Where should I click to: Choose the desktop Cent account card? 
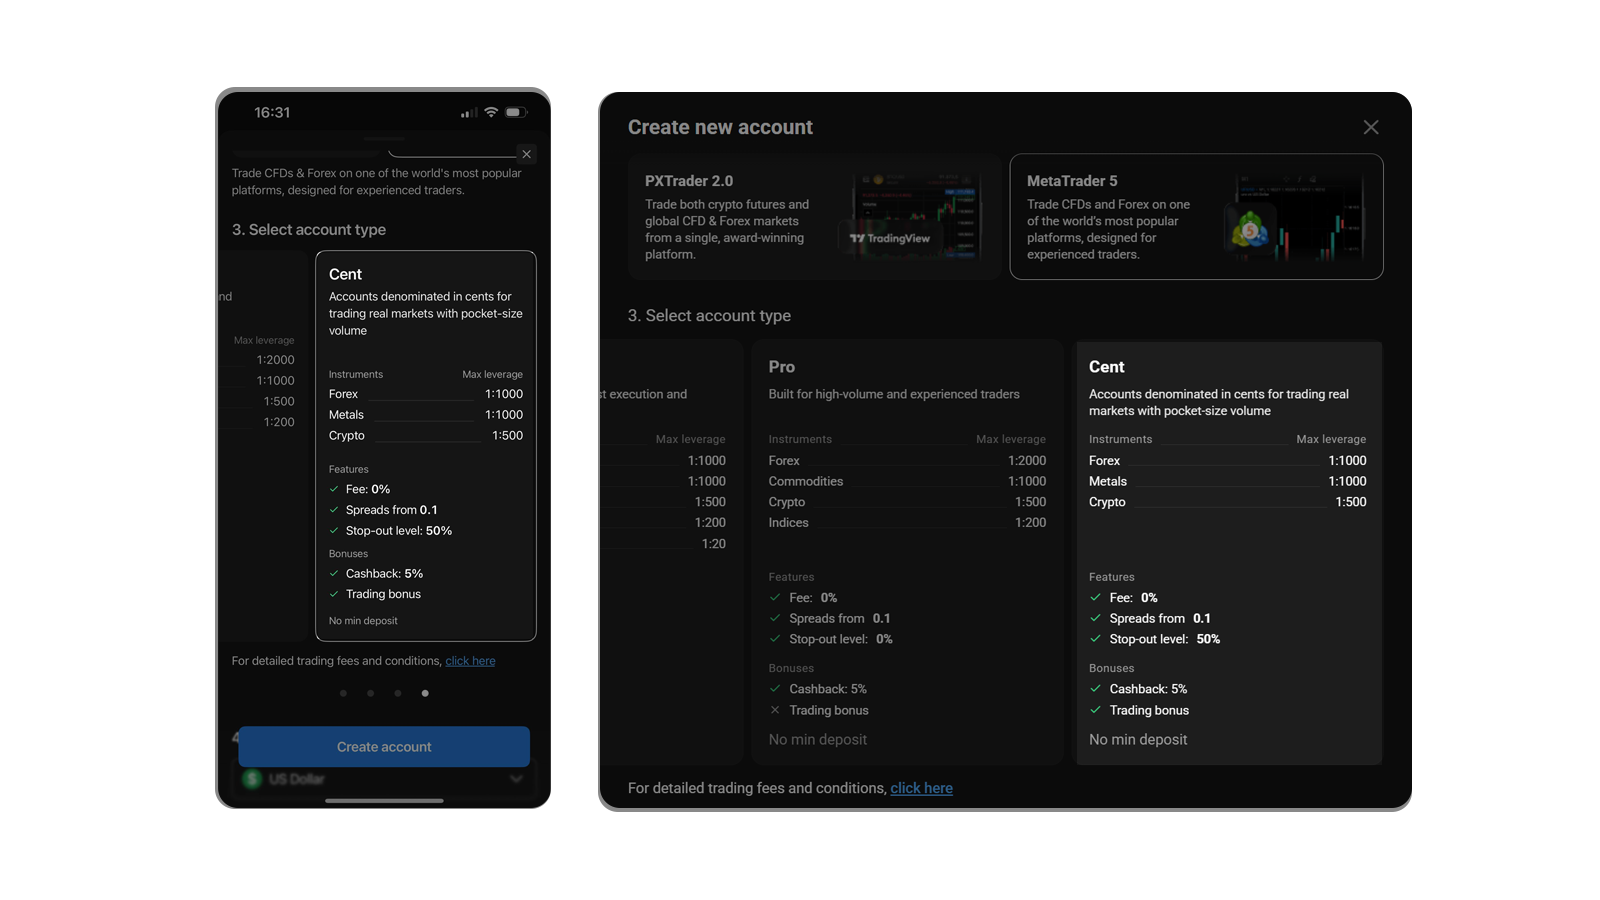tap(1229, 553)
